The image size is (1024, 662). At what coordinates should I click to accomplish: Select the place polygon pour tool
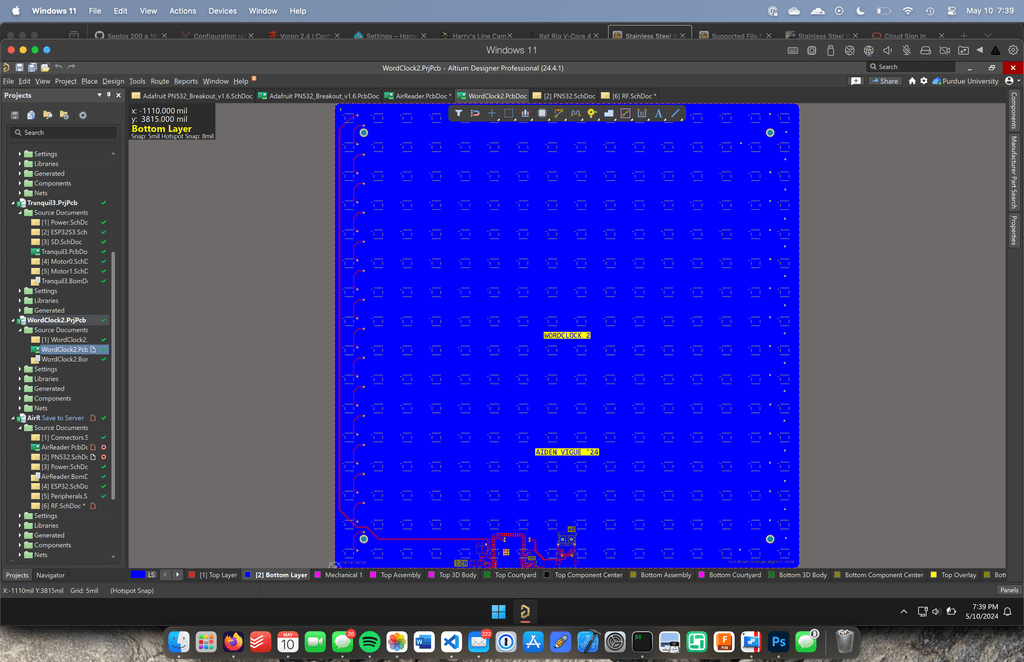[x=609, y=114]
